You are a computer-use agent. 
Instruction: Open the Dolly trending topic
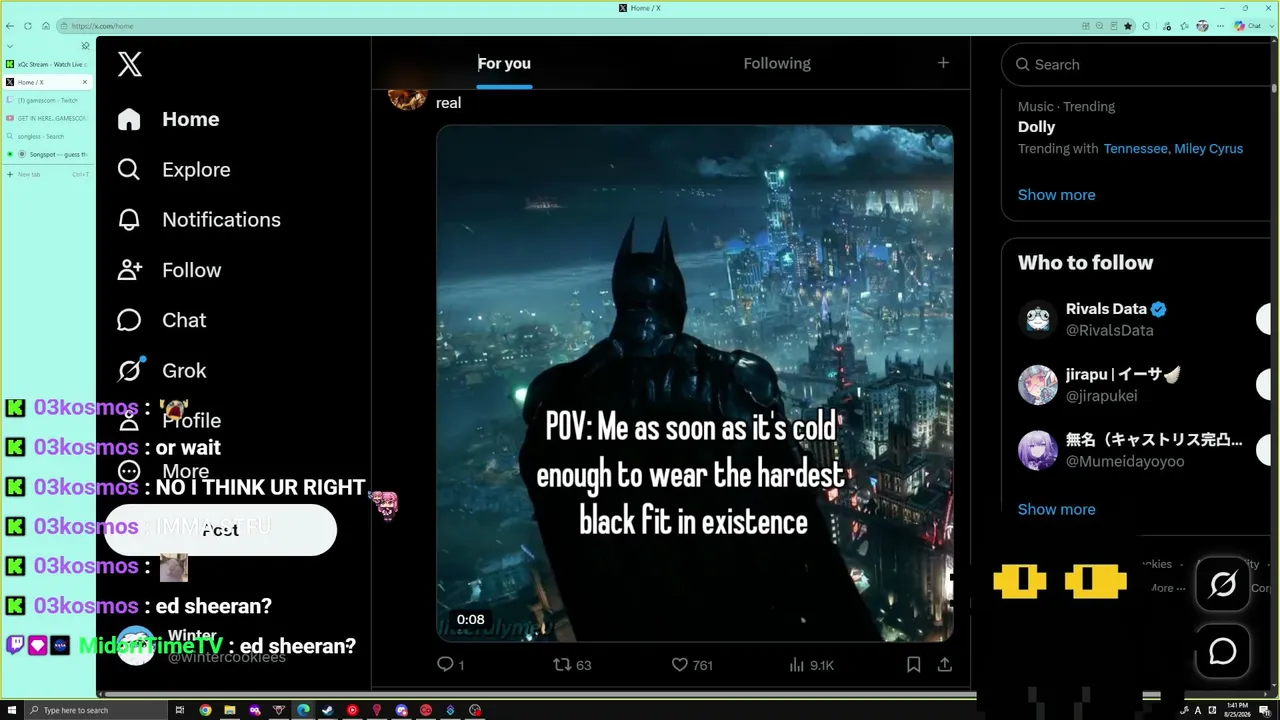[x=1036, y=127]
